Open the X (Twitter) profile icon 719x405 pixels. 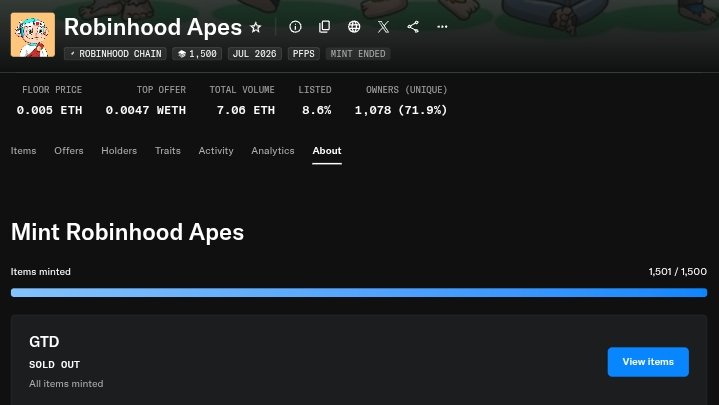coord(383,27)
